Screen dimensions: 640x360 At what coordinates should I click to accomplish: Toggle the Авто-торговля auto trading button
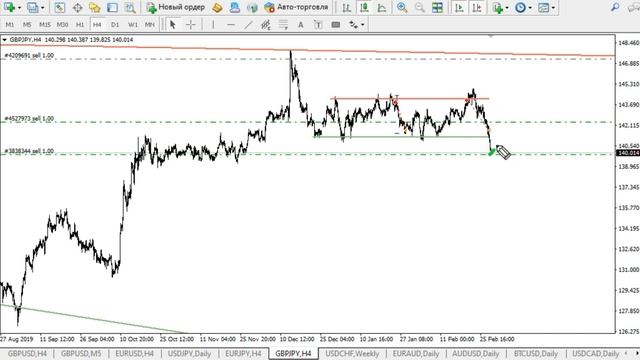coord(296,7)
